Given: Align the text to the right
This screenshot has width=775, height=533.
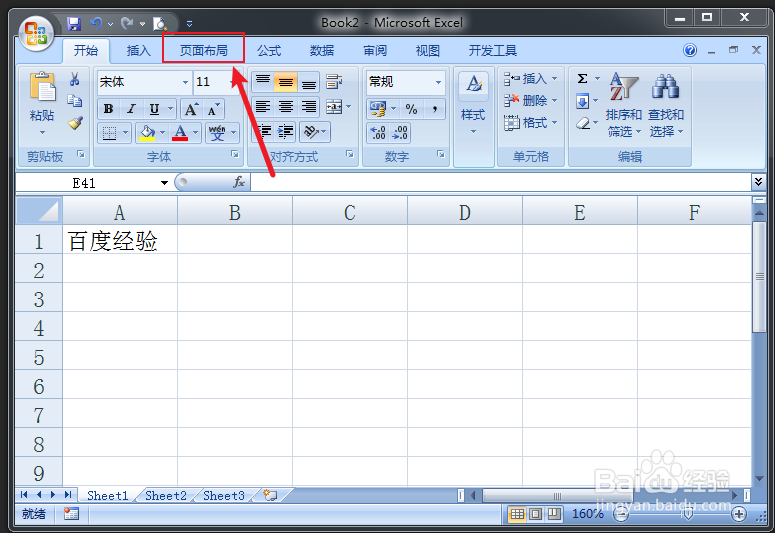Looking at the screenshot, I should 309,107.
